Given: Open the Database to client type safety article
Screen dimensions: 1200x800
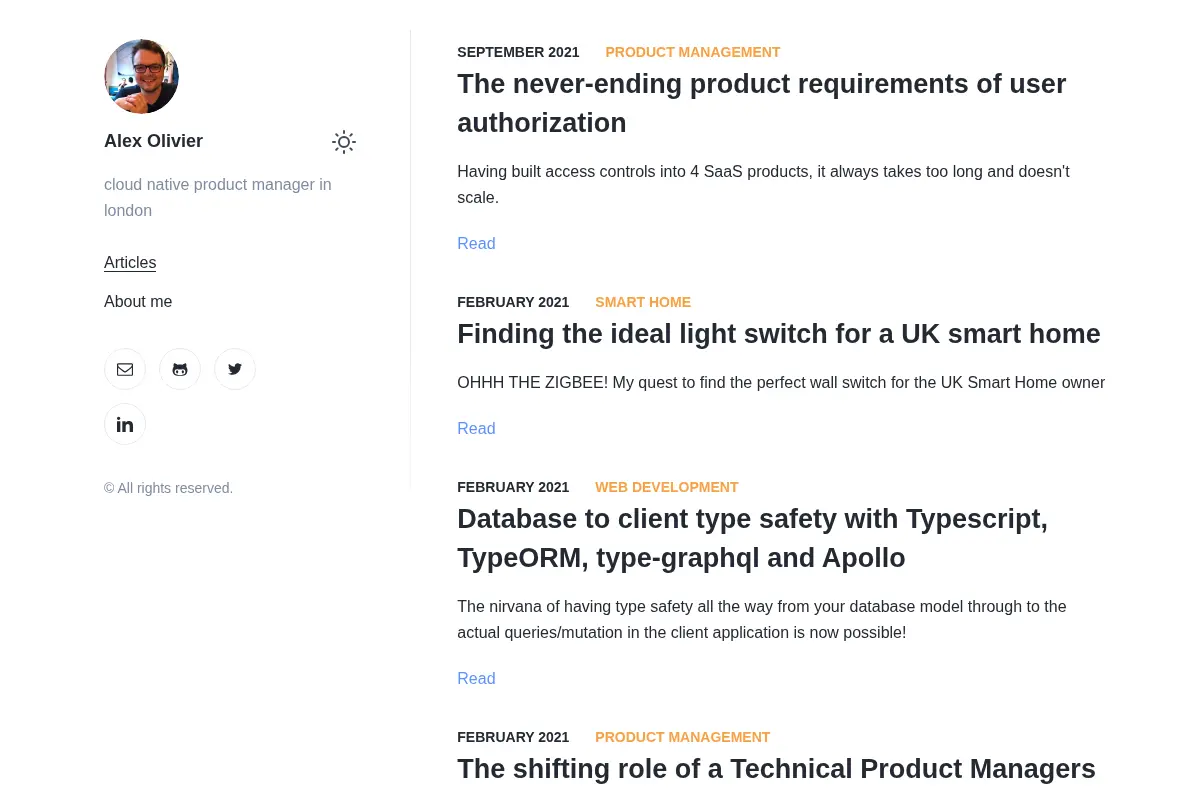Looking at the screenshot, I should pos(753,538).
